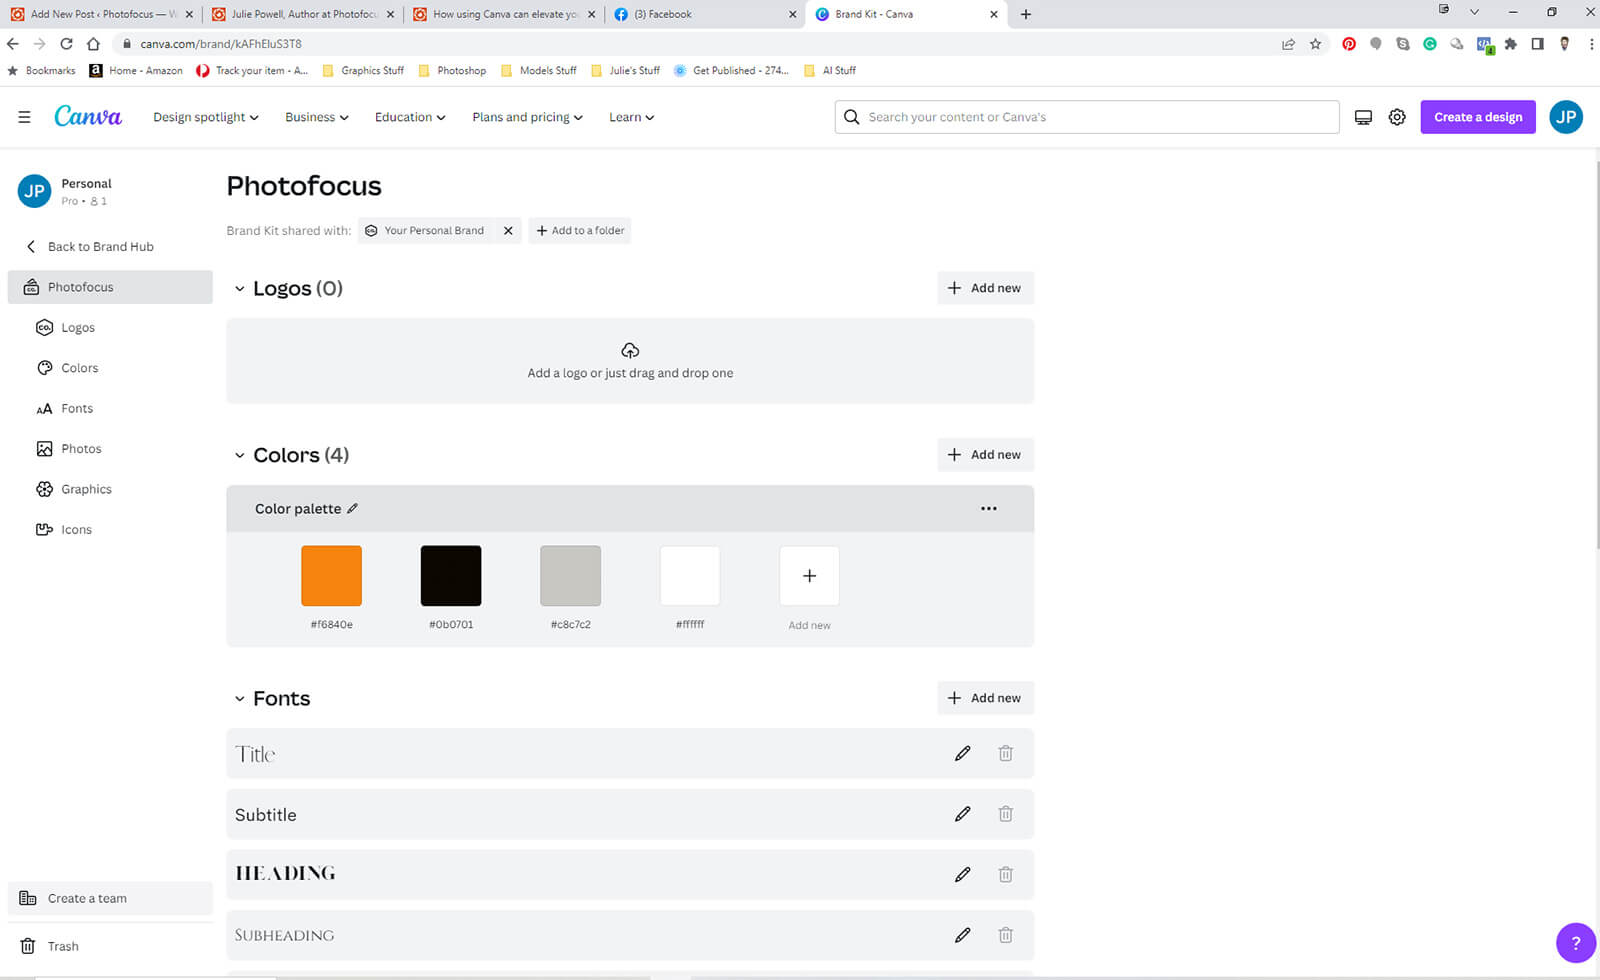
Task: Collapse the Logos section
Action: coord(239,289)
